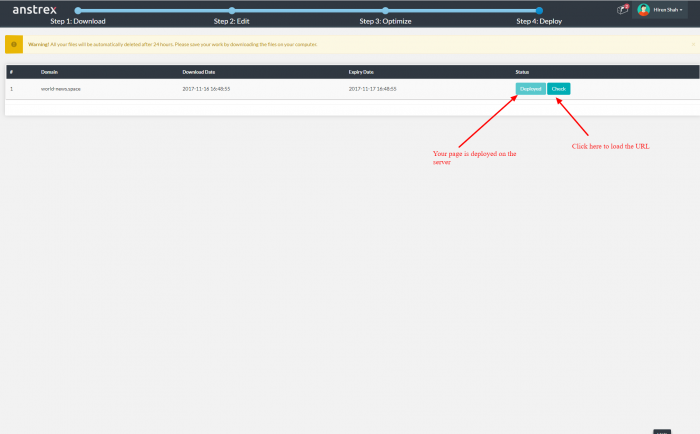This screenshot has width=700, height=434.
Task: Click the Download Date column header
Action: (x=201, y=72)
